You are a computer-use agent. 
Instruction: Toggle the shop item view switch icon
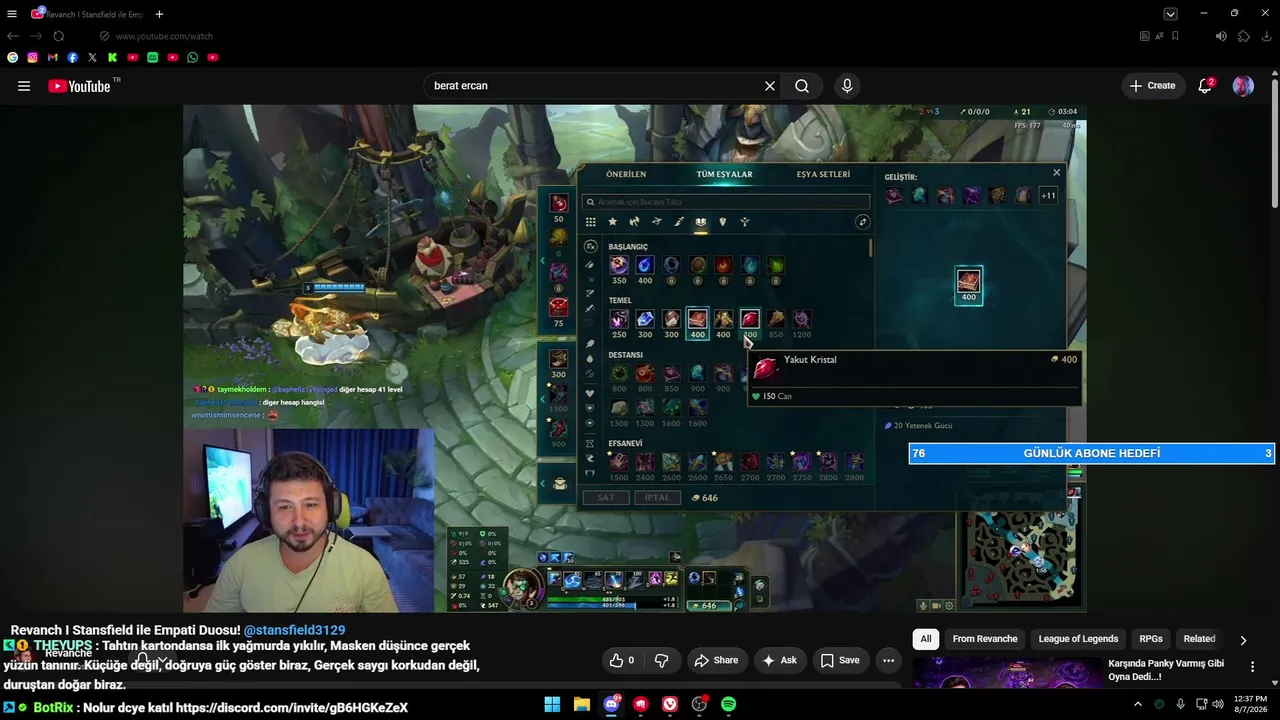[862, 222]
